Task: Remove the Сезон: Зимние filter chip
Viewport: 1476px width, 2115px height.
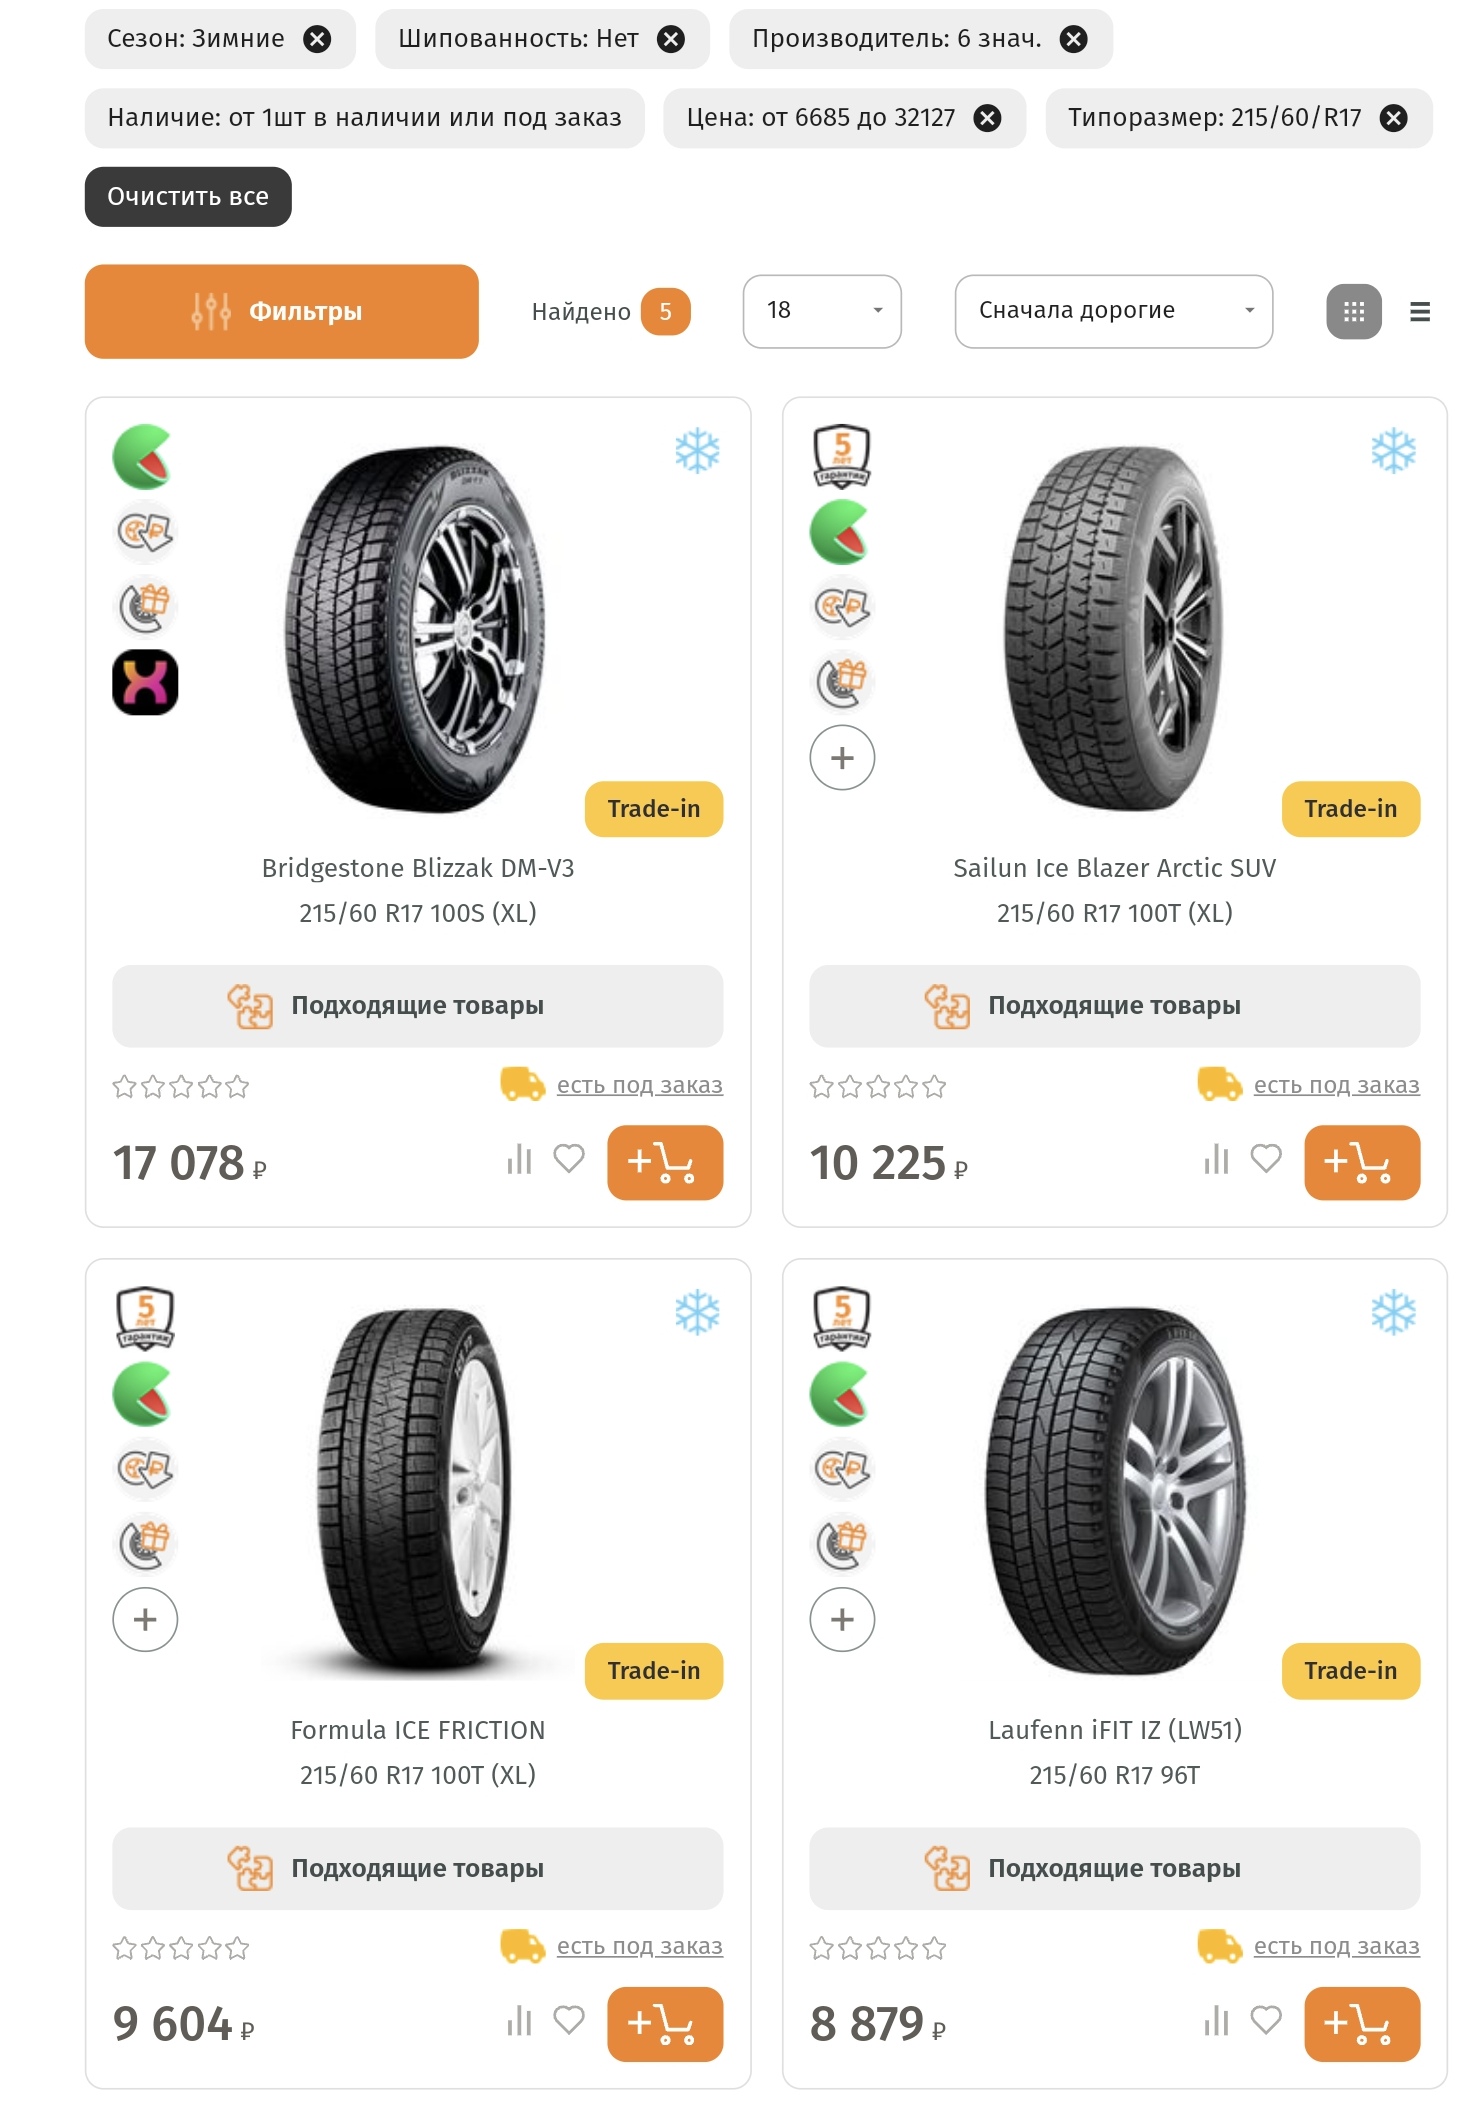Action: (x=317, y=39)
